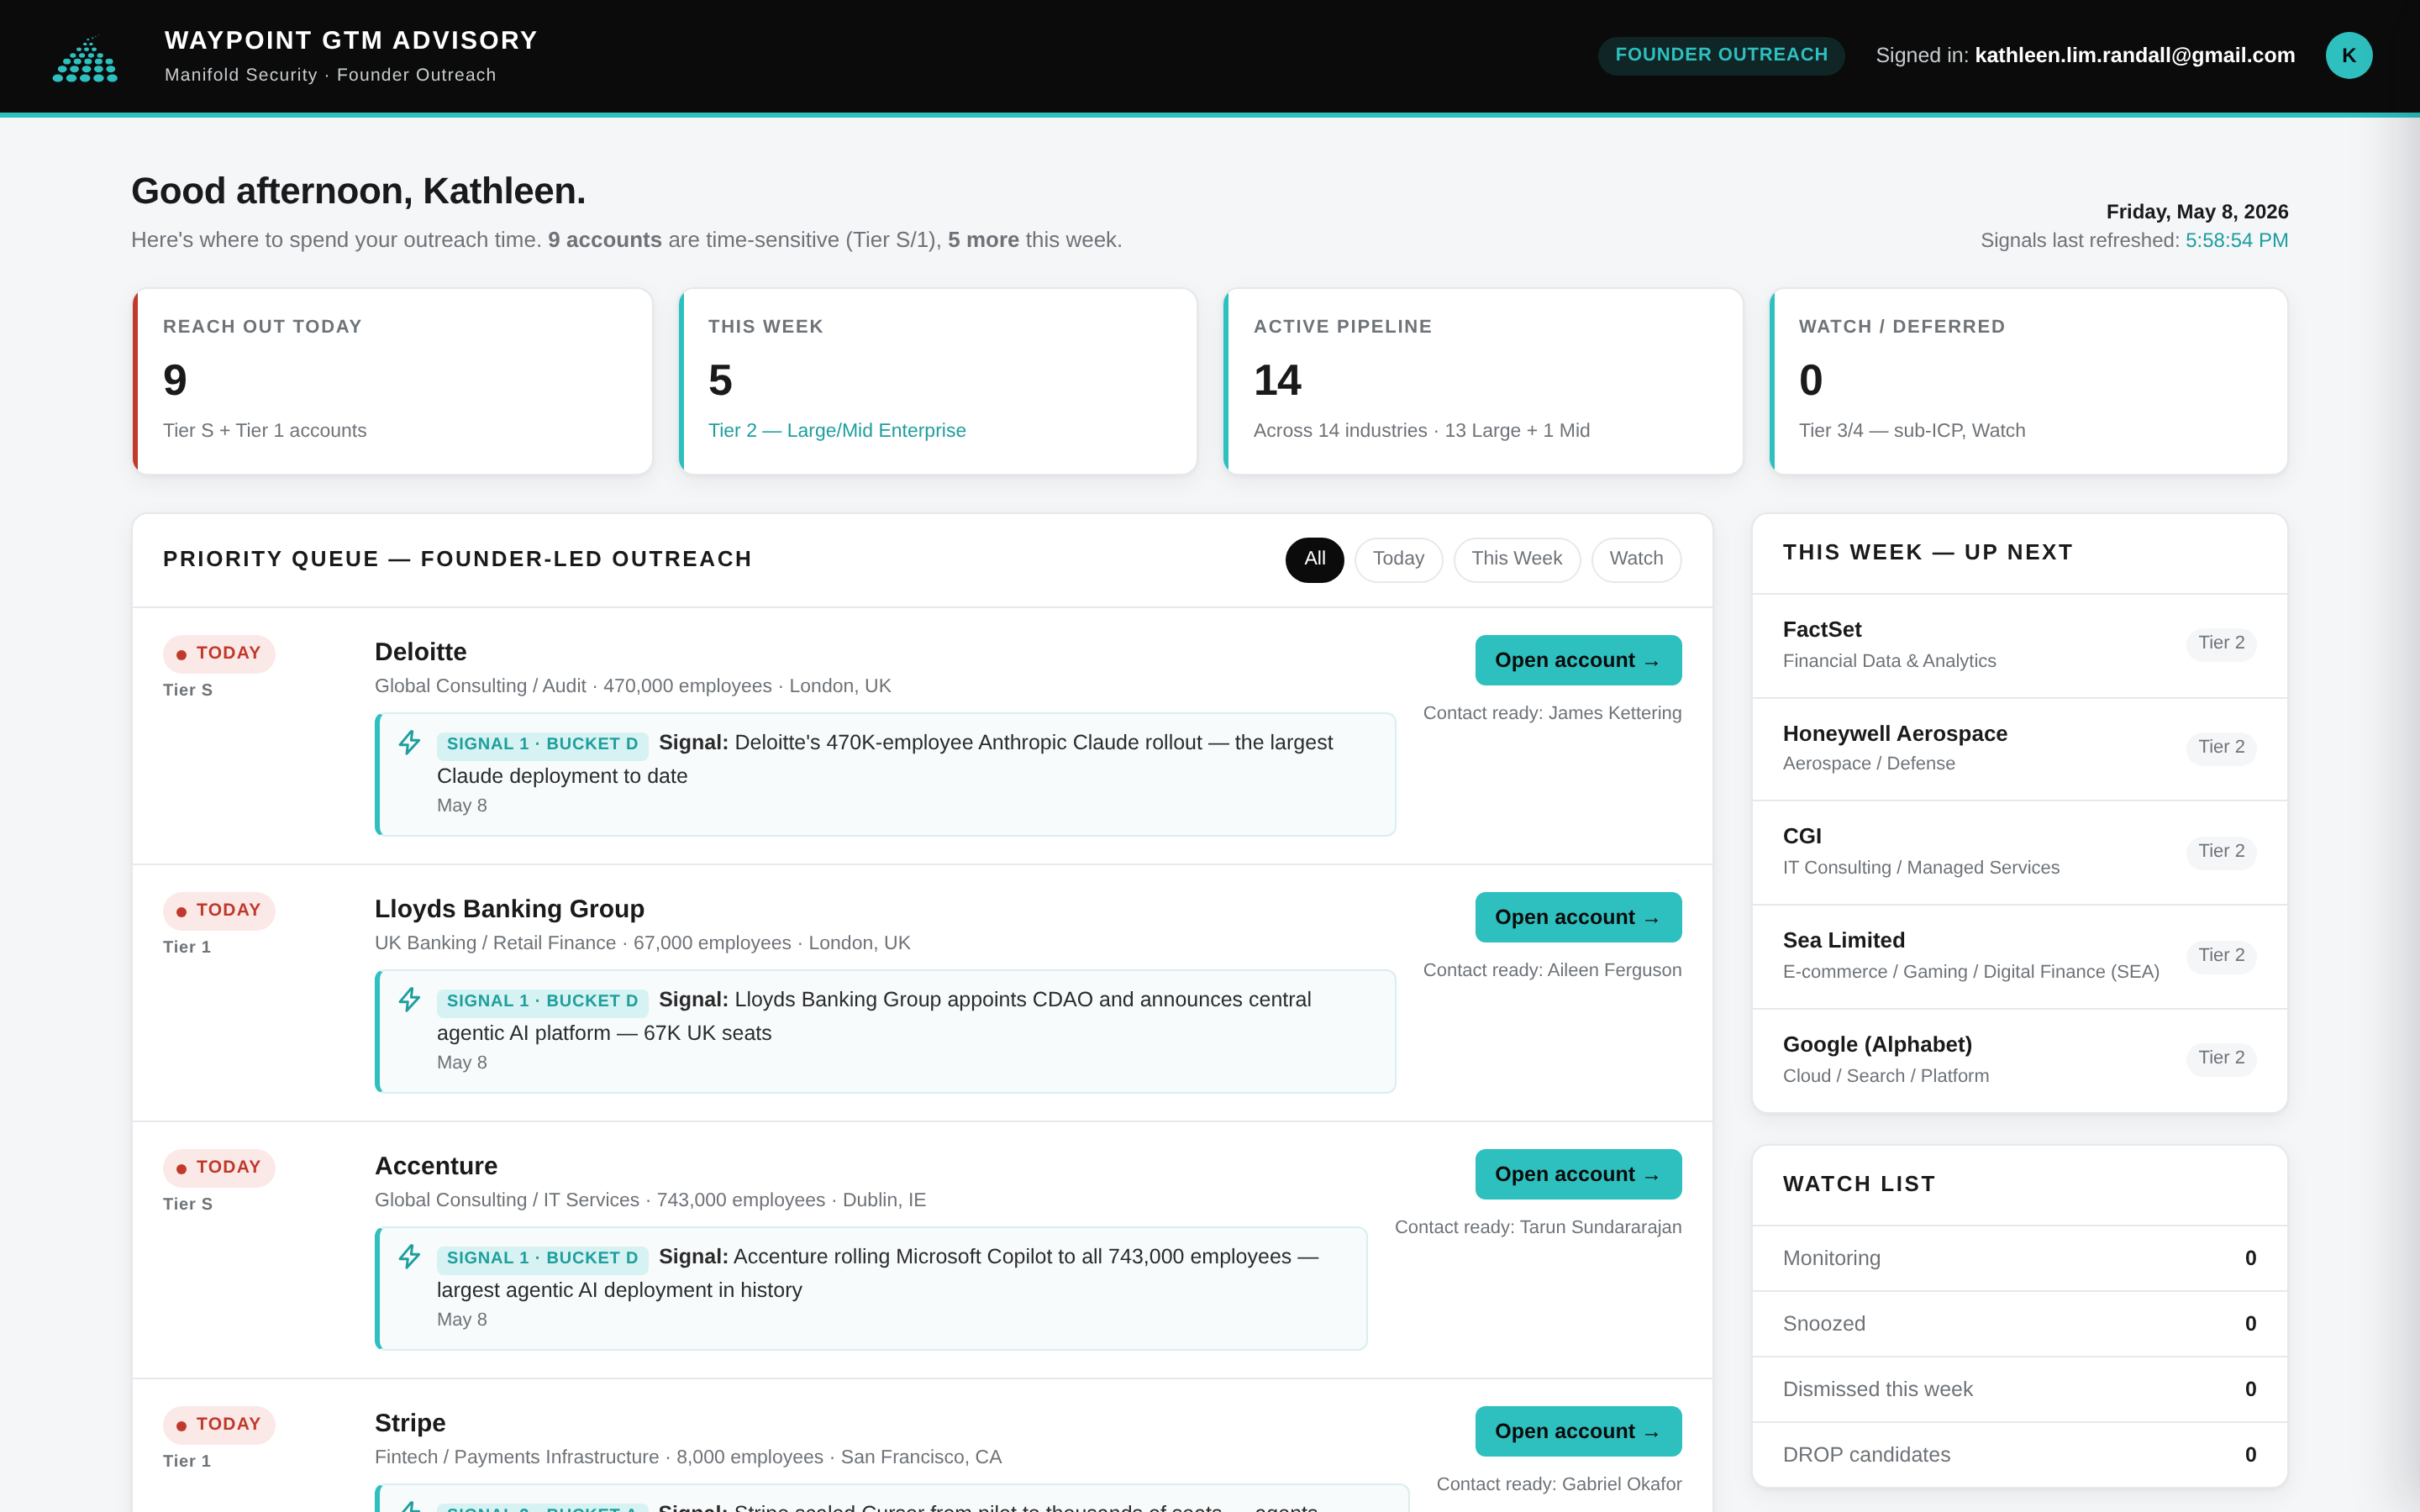Click the Stripe company name
The height and width of the screenshot is (1512, 2420).
(x=410, y=1423)
